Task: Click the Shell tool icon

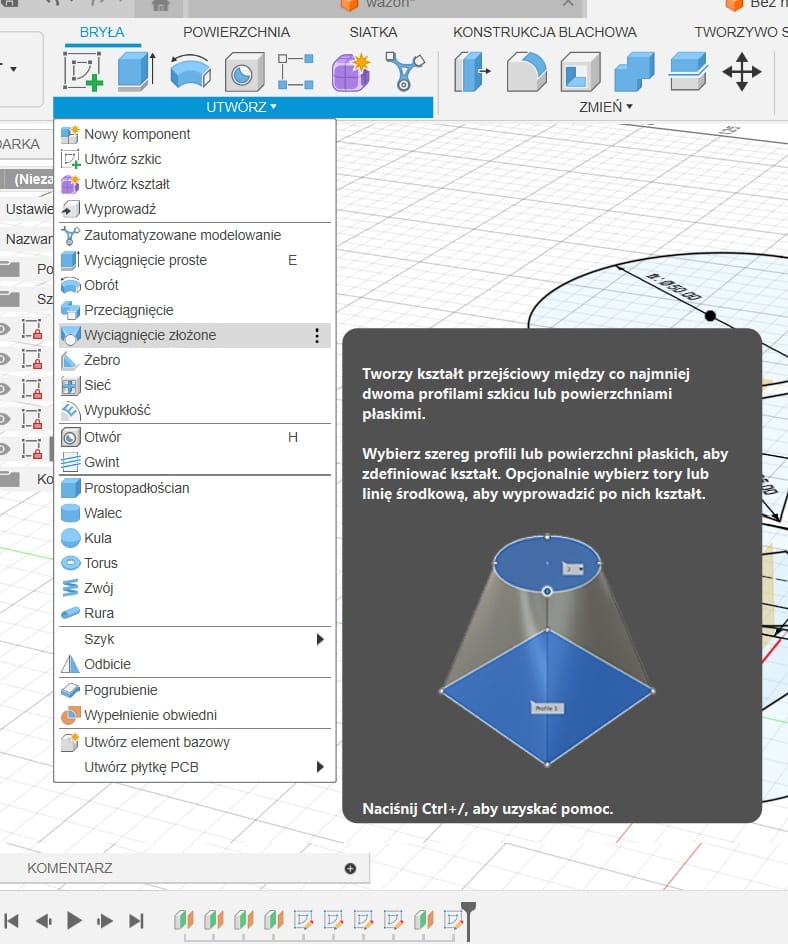Action: tap(580, 72)
